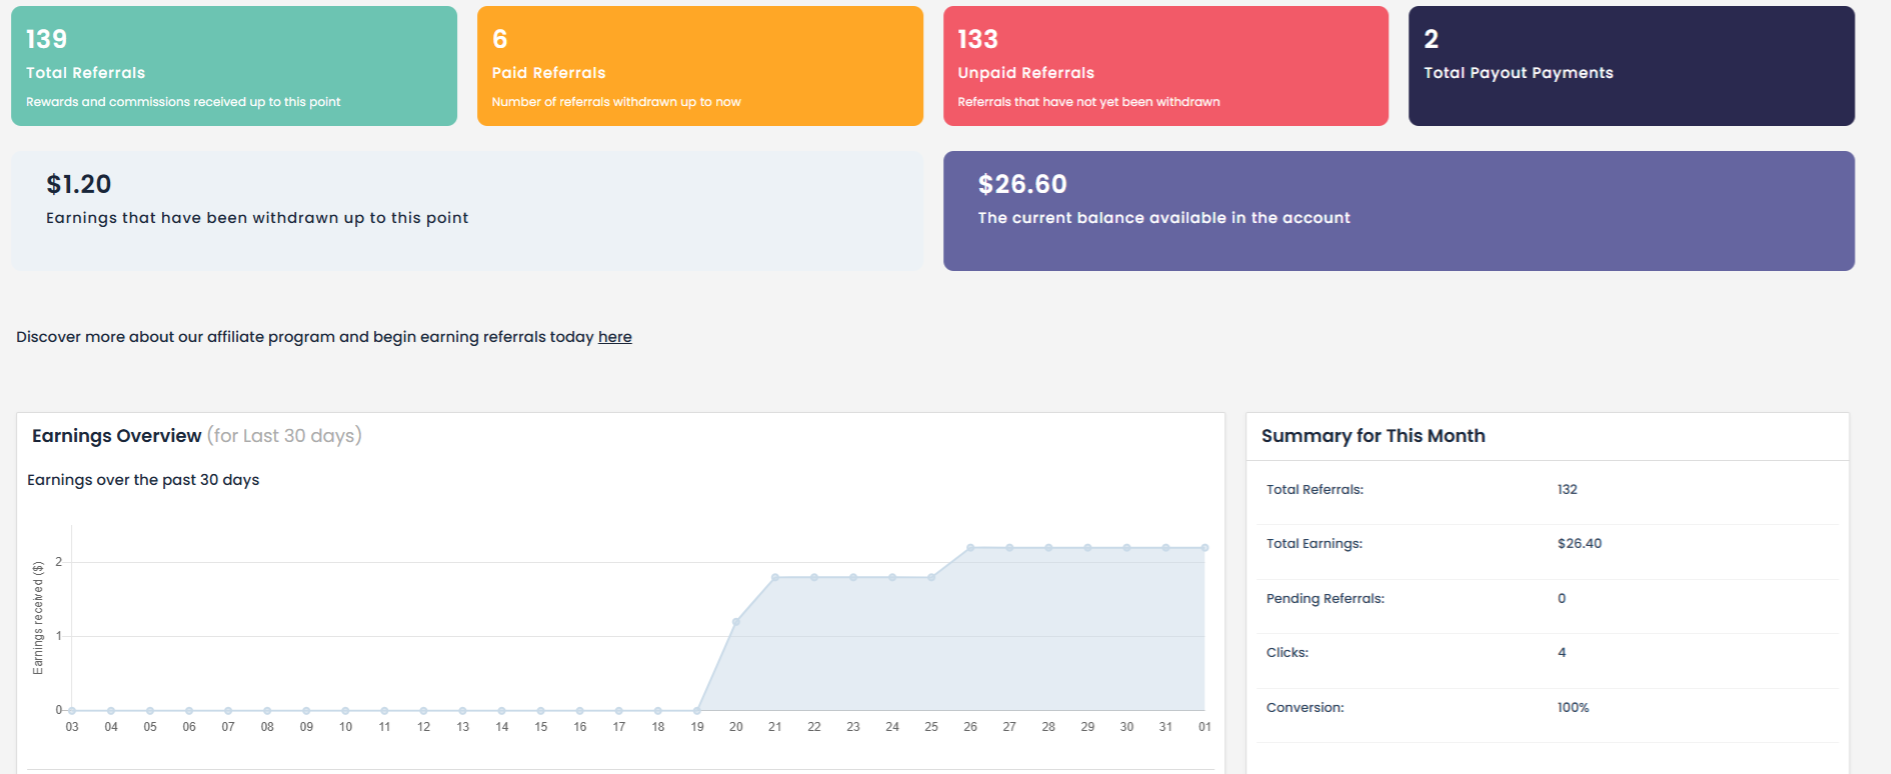Click the chart data point for day 26
The width and height of the screenshot is (1891, 774).
click(x=970, y=548)
